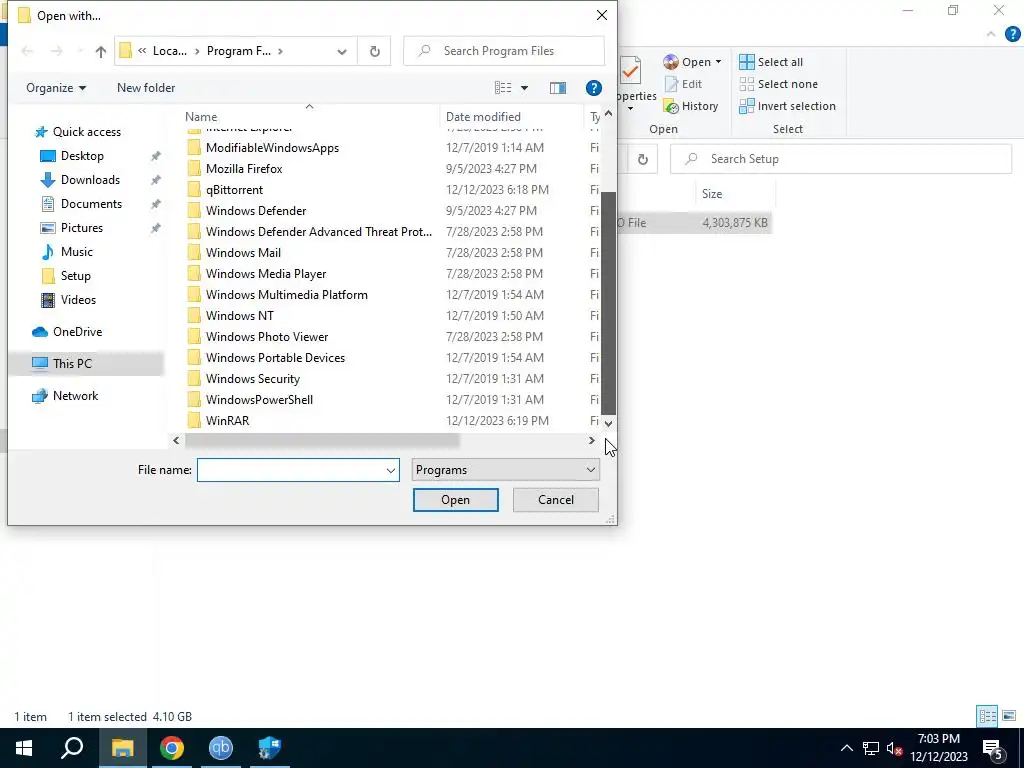The width and height of the screenshot is (1024, 768).
Task: Click Select none in Explorer ribbon
Action: click(778, 84)
